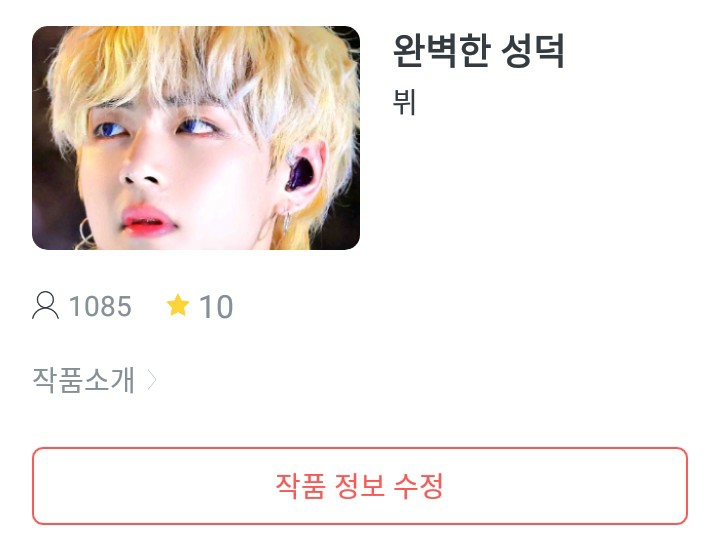Click the author name 뷔
Viewport: 720px width, 540px height.
[x=405, y=102]
